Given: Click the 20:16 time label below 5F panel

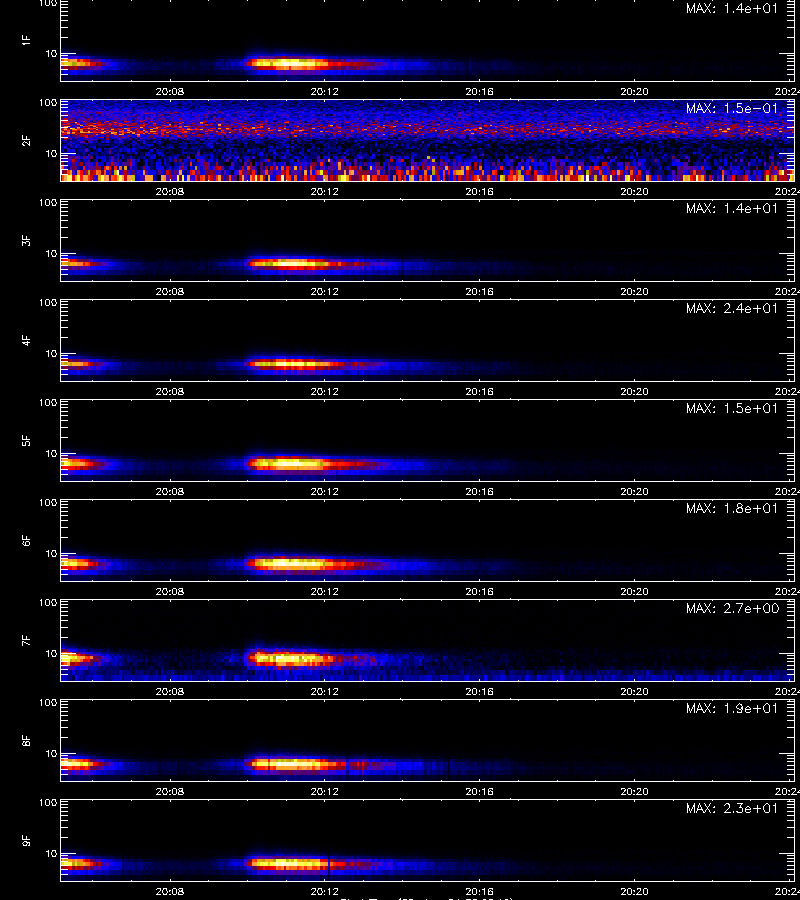Looking at the screenshot, I should [480, 491].
